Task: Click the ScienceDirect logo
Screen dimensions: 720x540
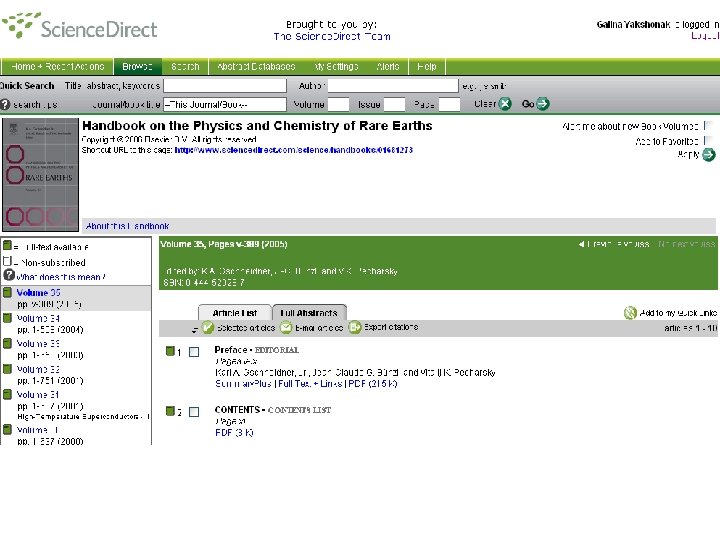Action: 79,26
